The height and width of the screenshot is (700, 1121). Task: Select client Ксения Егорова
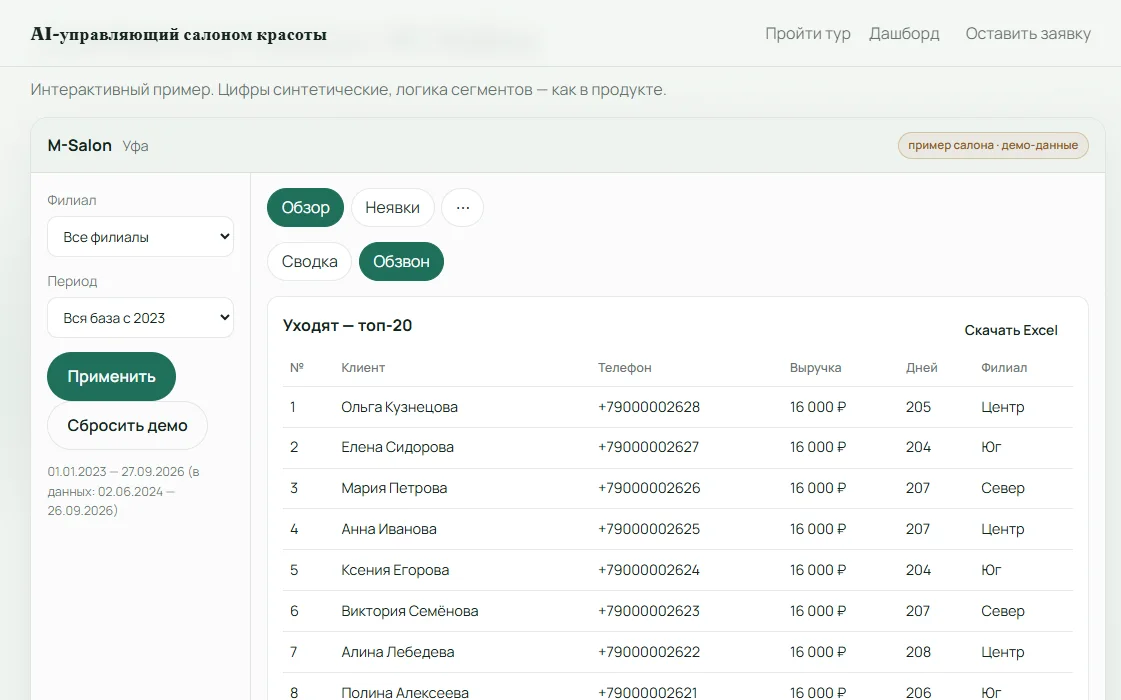click(x=395, y=570)
